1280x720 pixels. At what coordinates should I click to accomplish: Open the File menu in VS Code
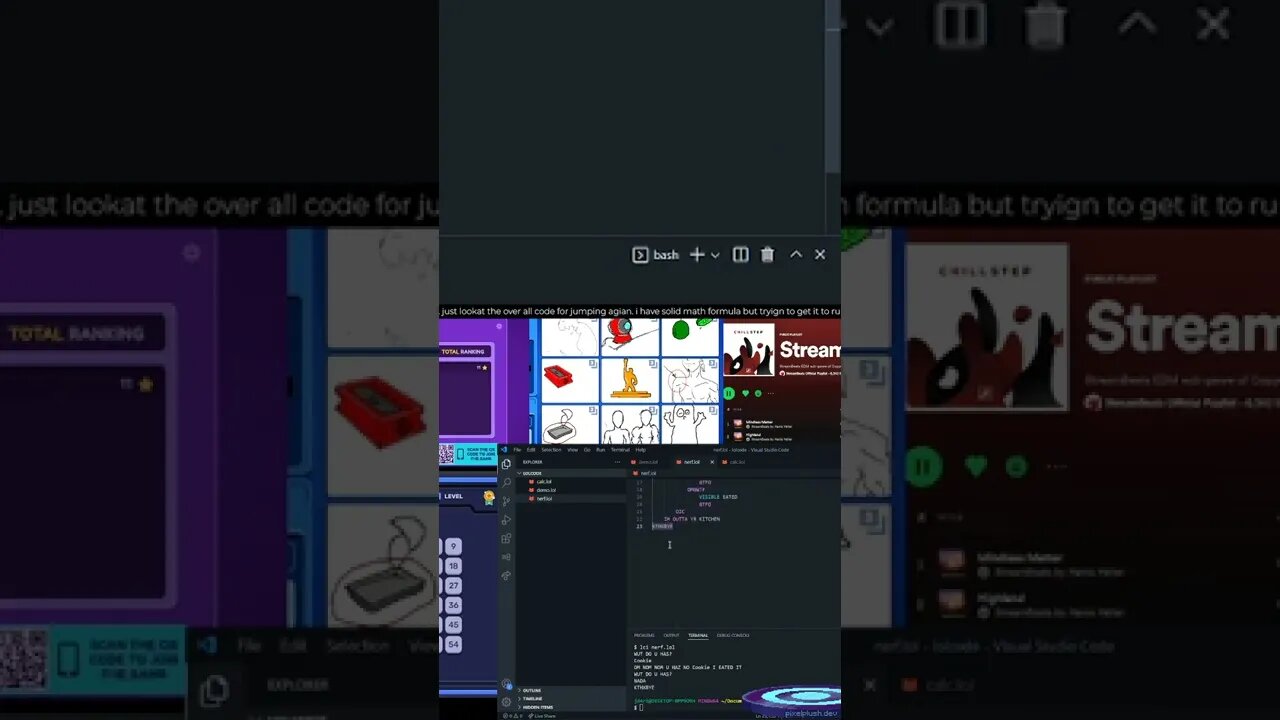[x=517, y=450]
